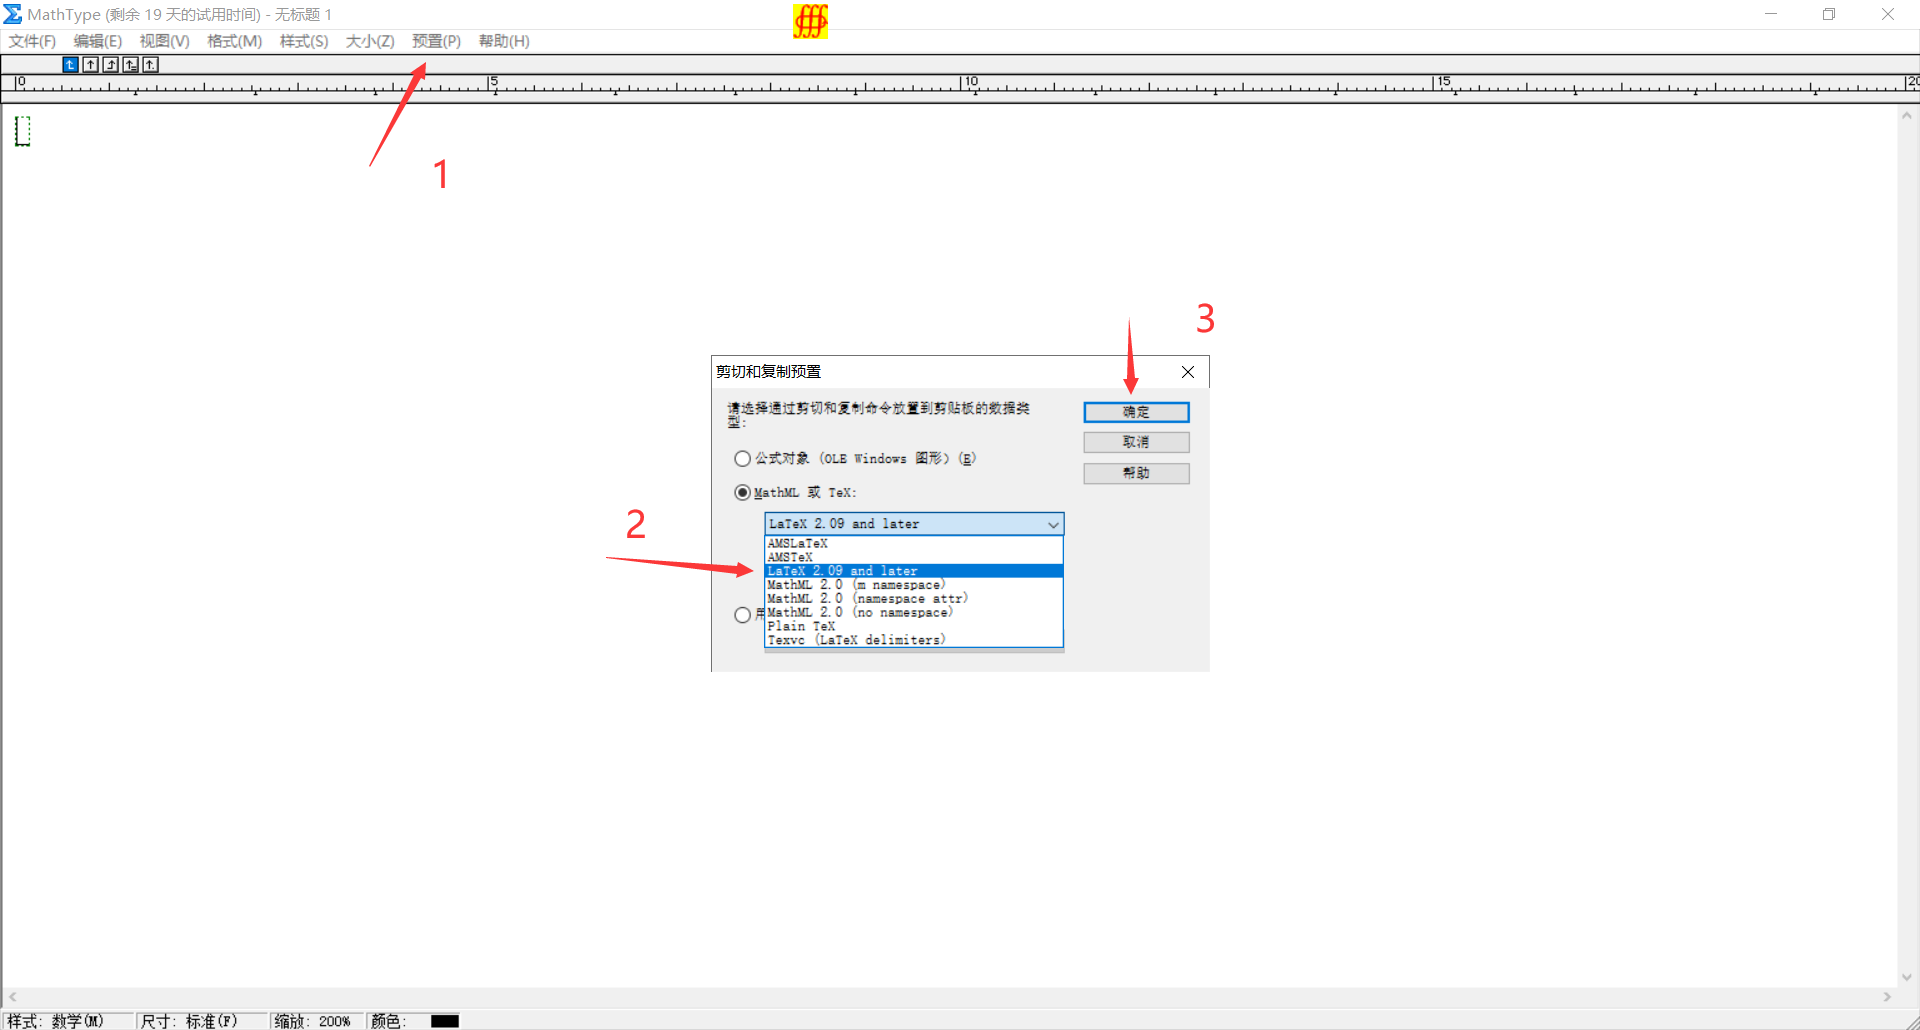Open the 视图(V) menu

coord(164,41)
